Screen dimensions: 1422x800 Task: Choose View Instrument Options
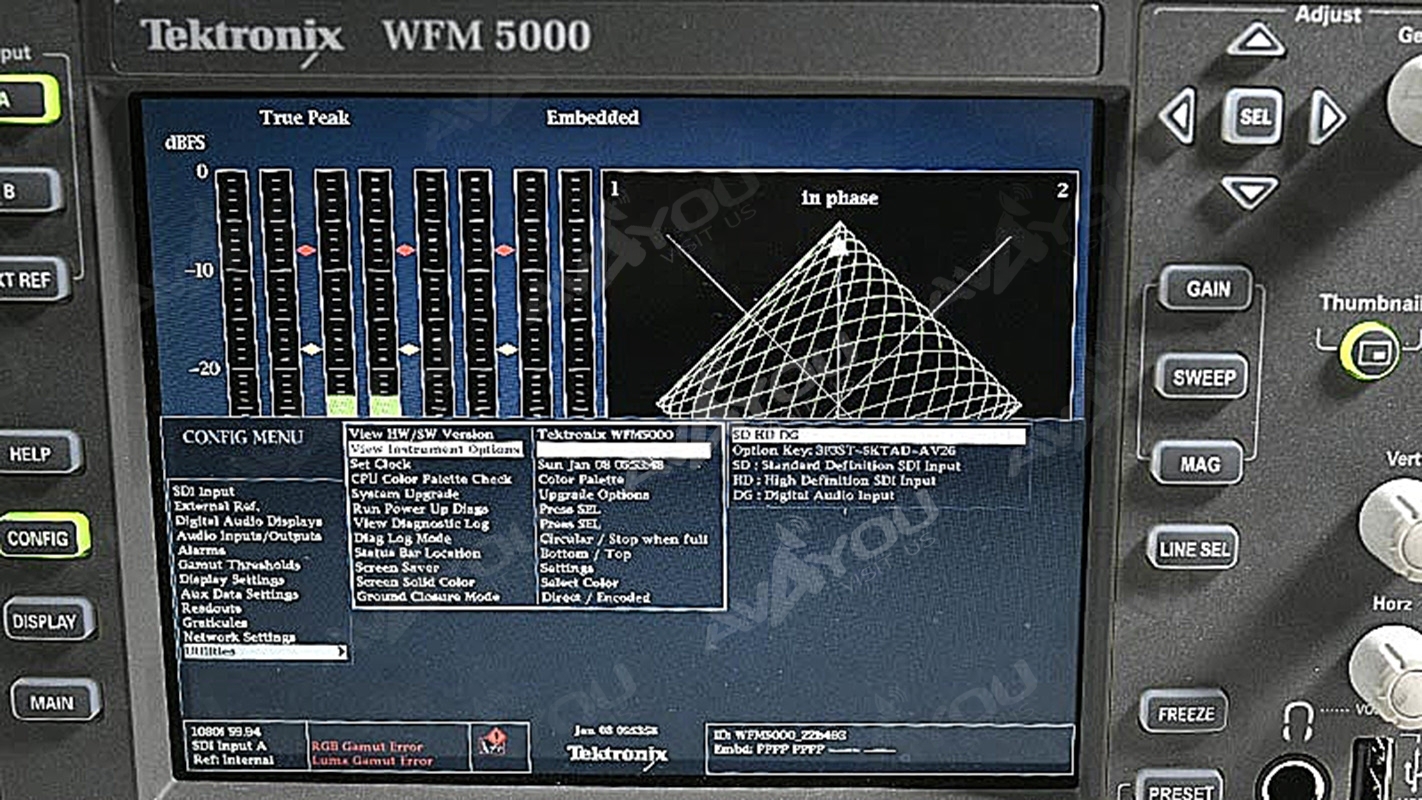437,450
